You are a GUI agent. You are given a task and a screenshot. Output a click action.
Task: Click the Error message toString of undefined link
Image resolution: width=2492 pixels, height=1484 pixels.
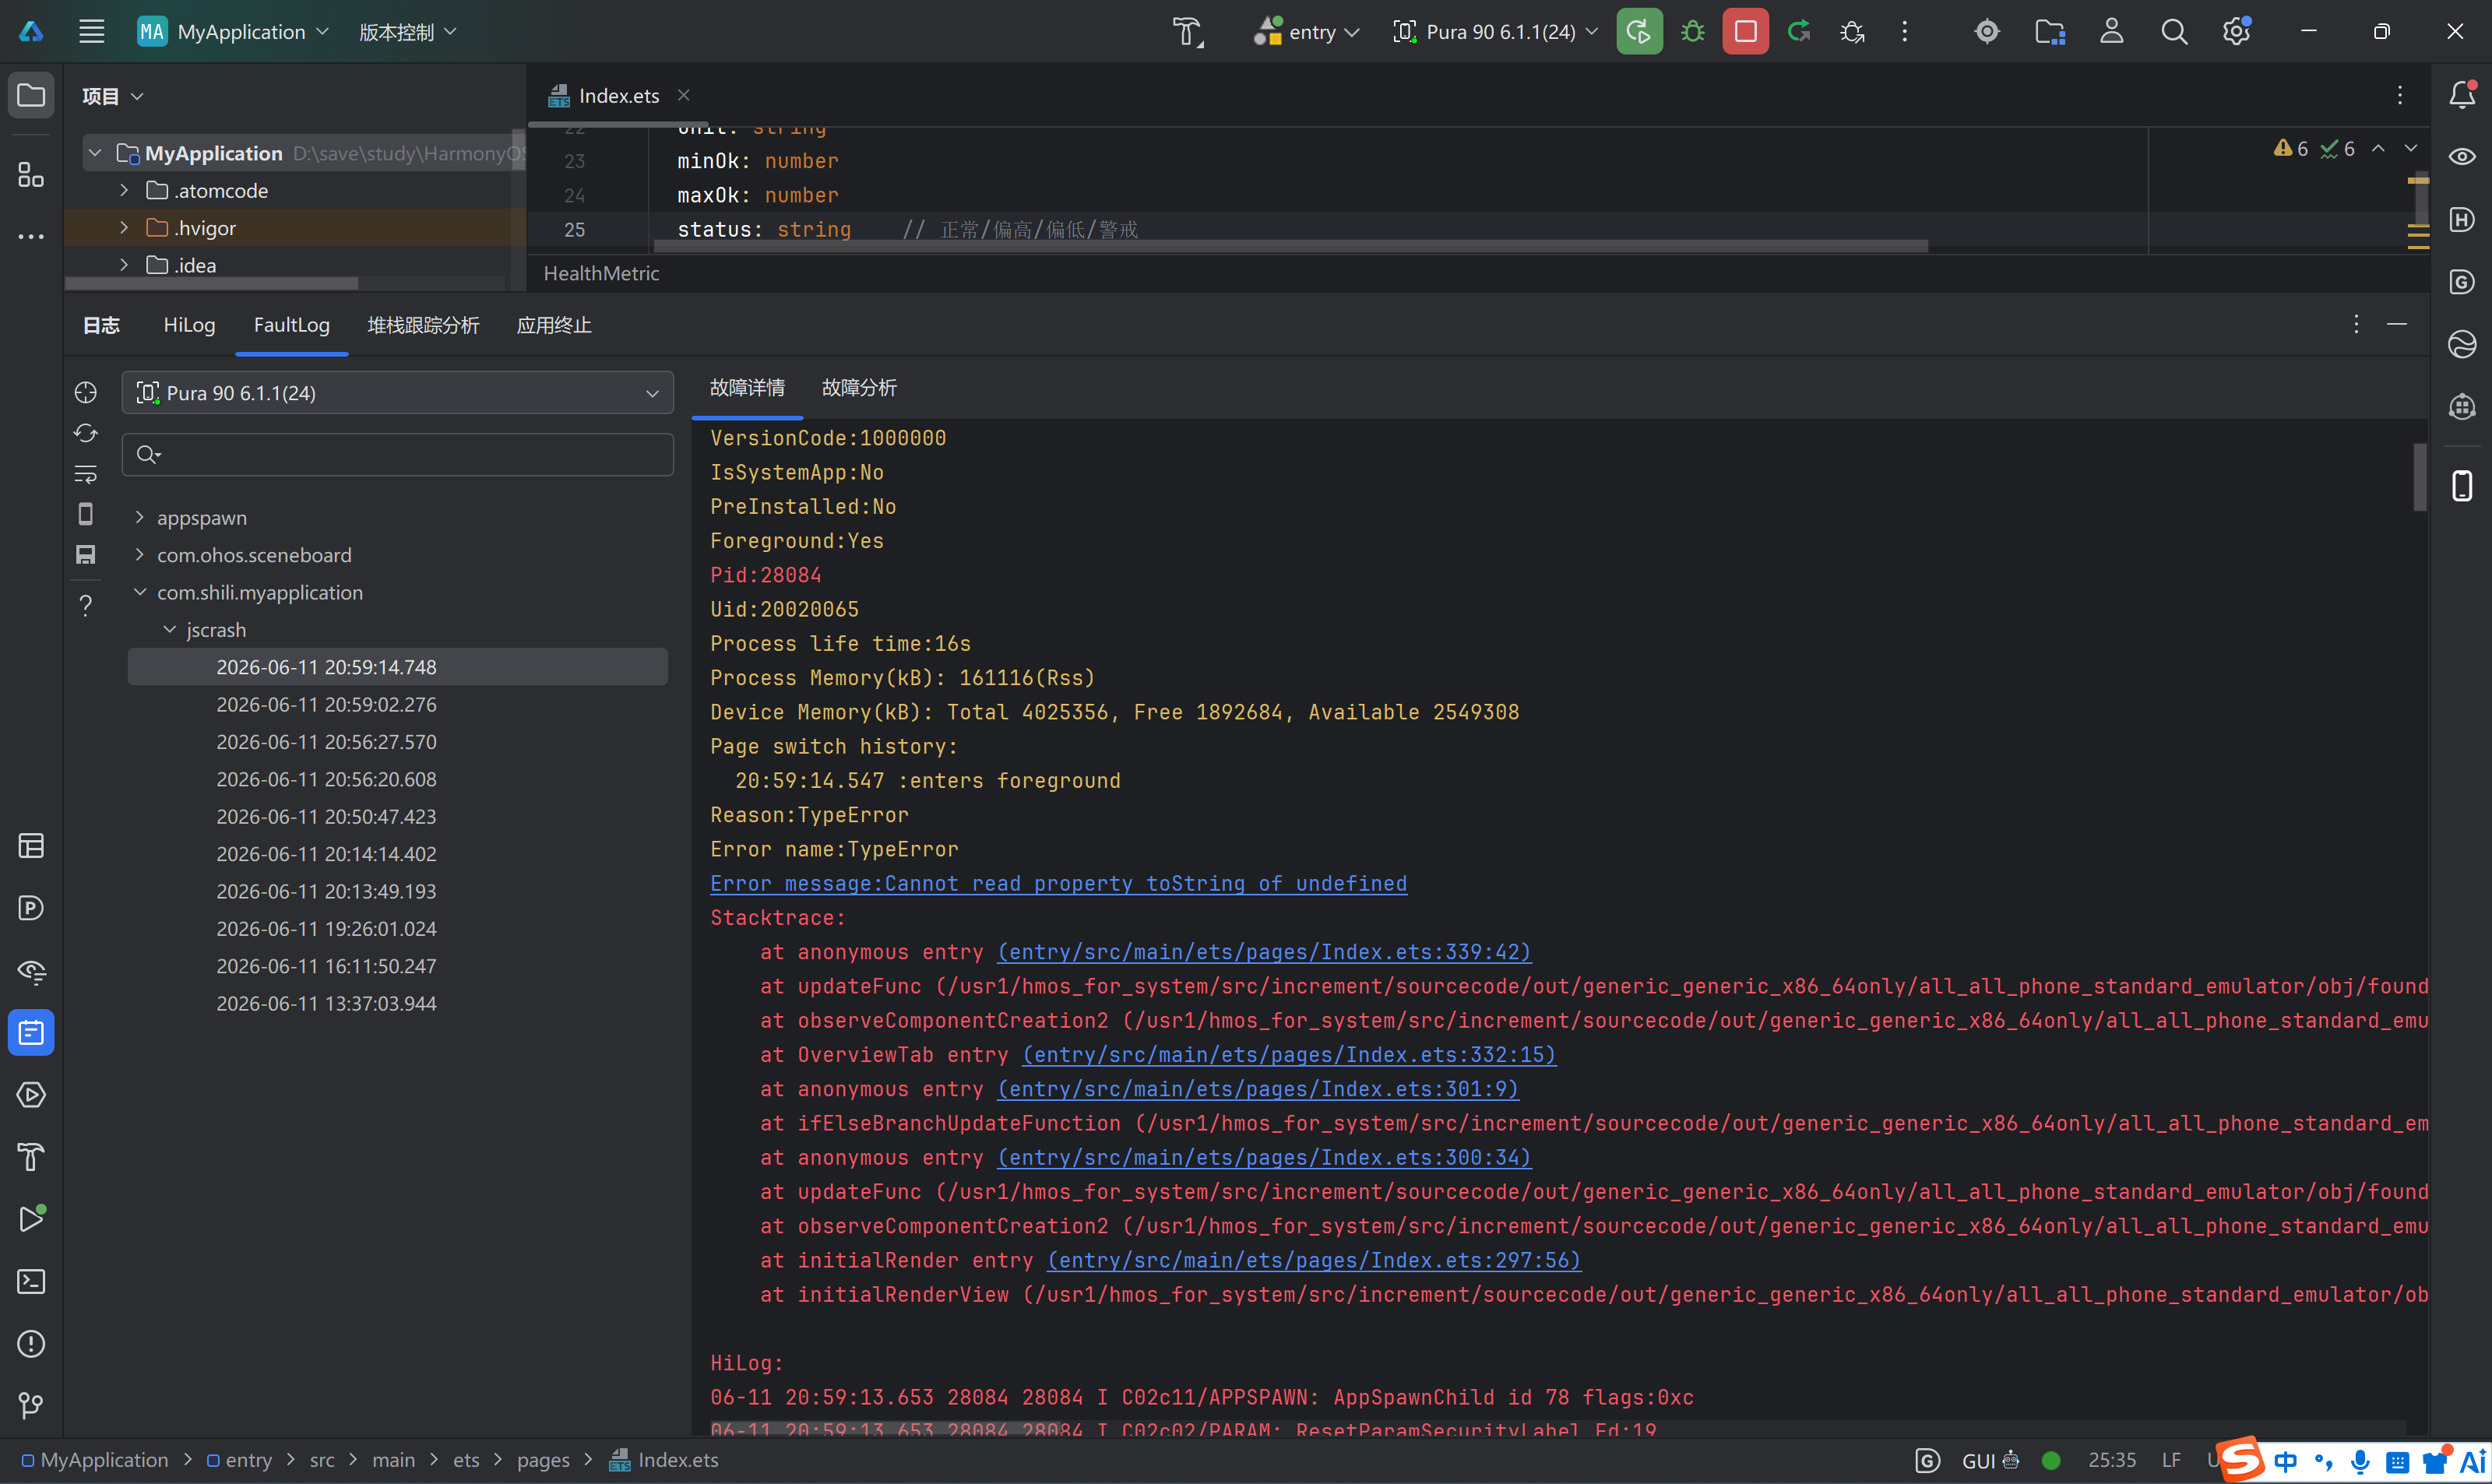point(1058,884)
